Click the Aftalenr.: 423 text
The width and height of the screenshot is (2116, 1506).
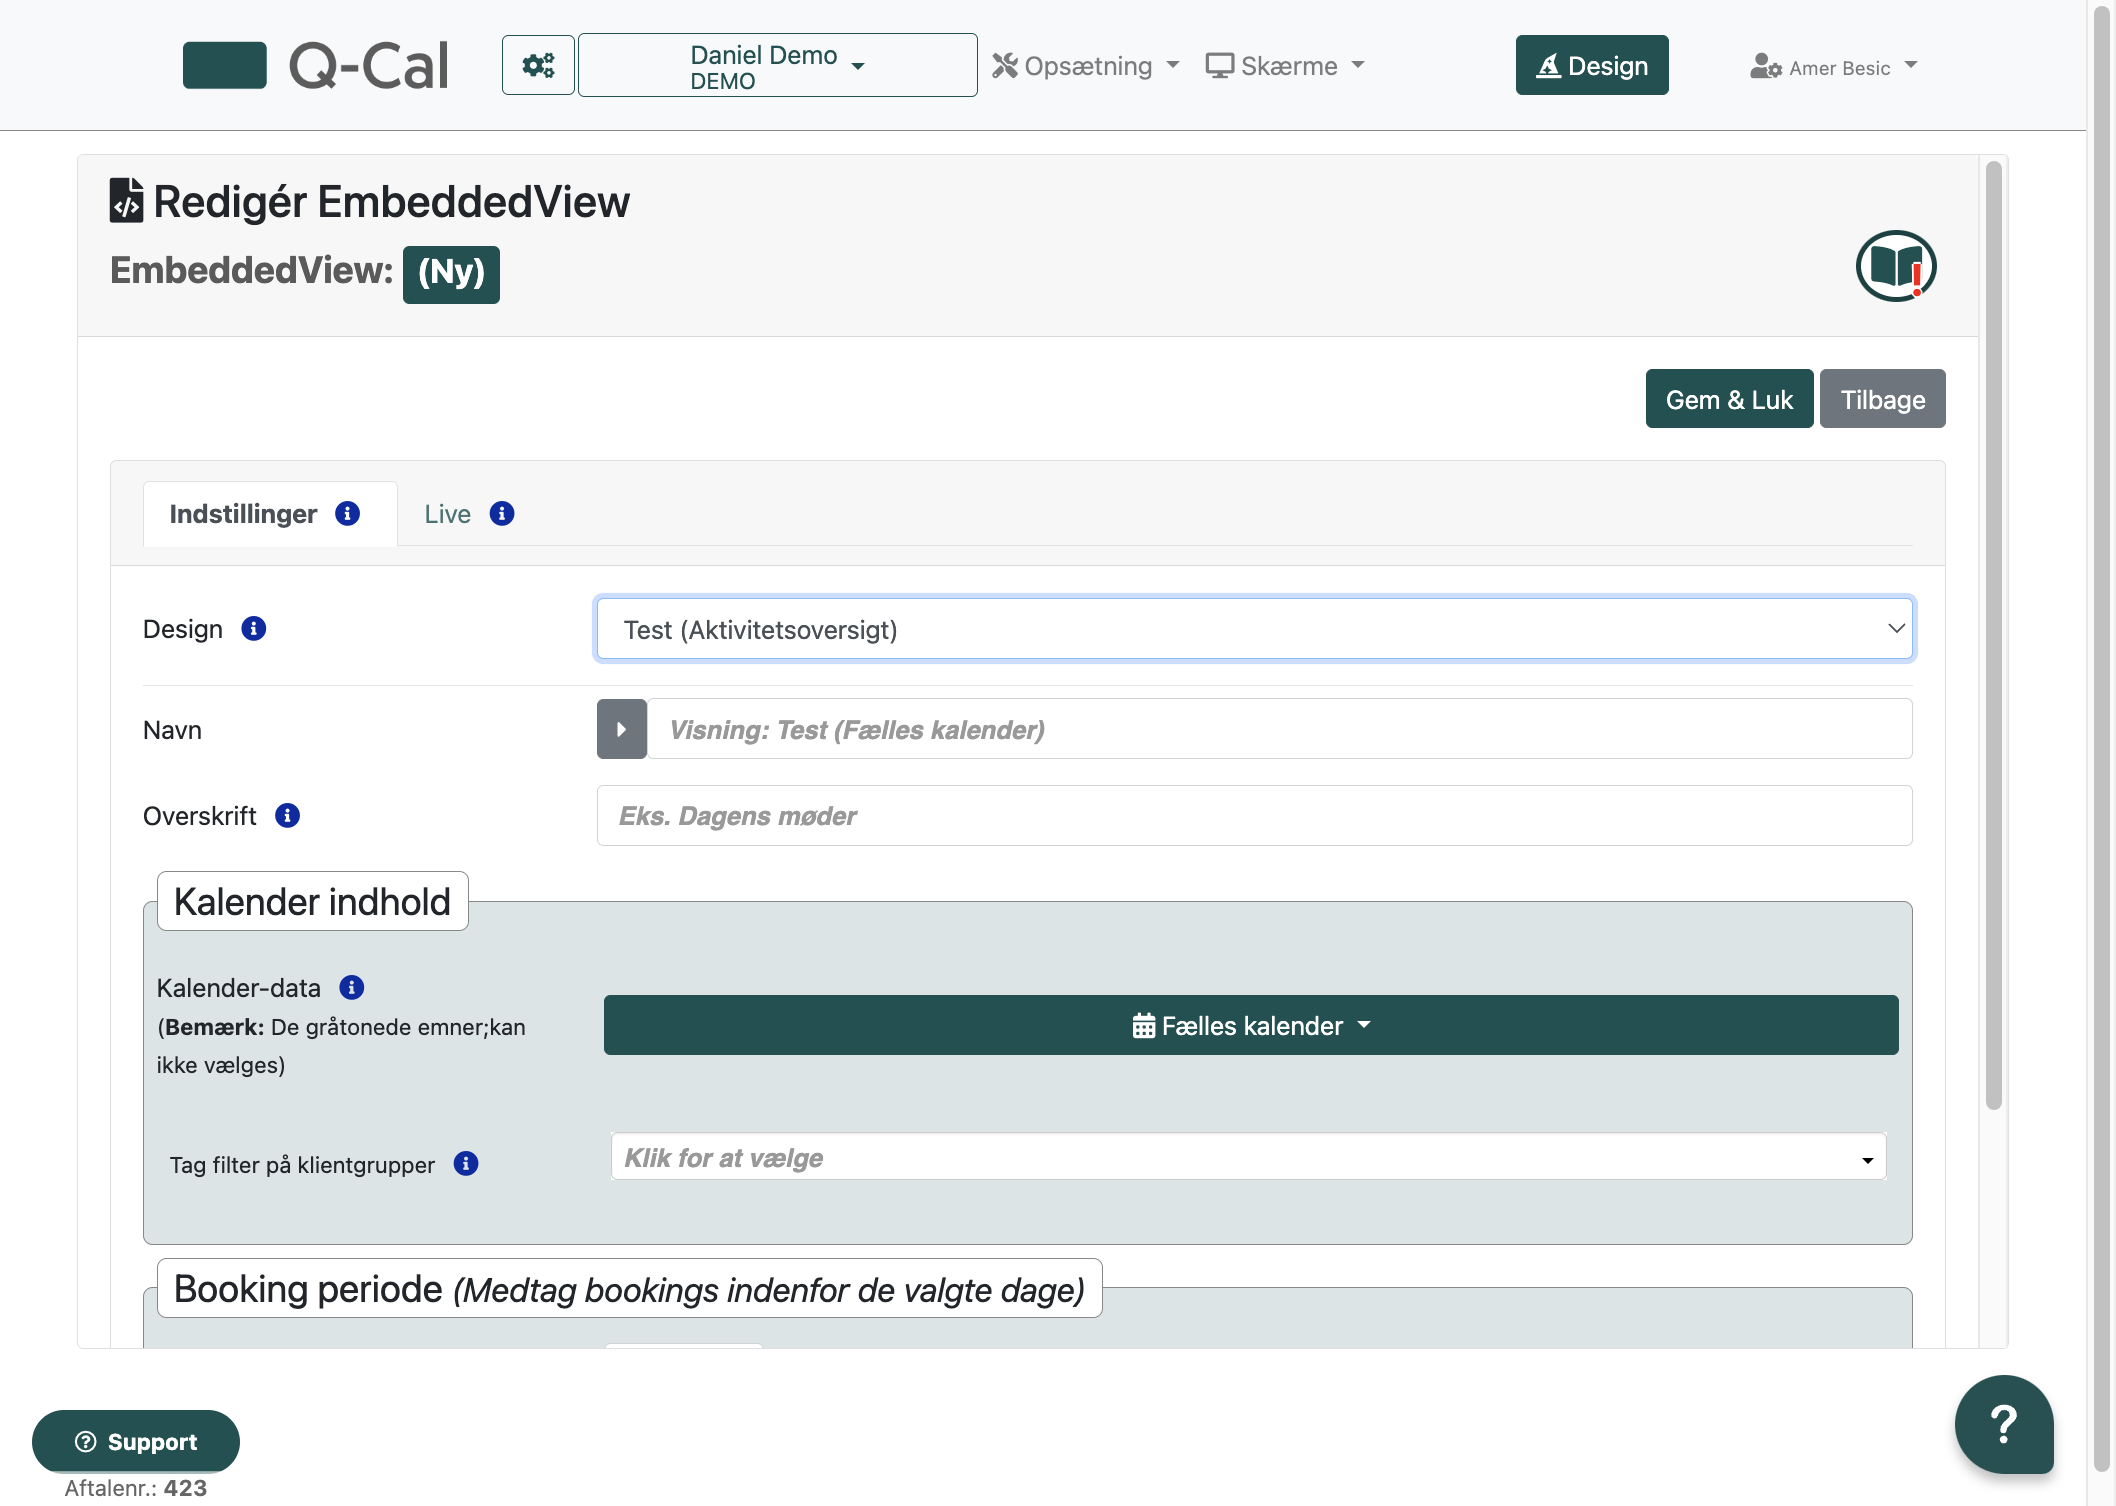click(136, 1487)
